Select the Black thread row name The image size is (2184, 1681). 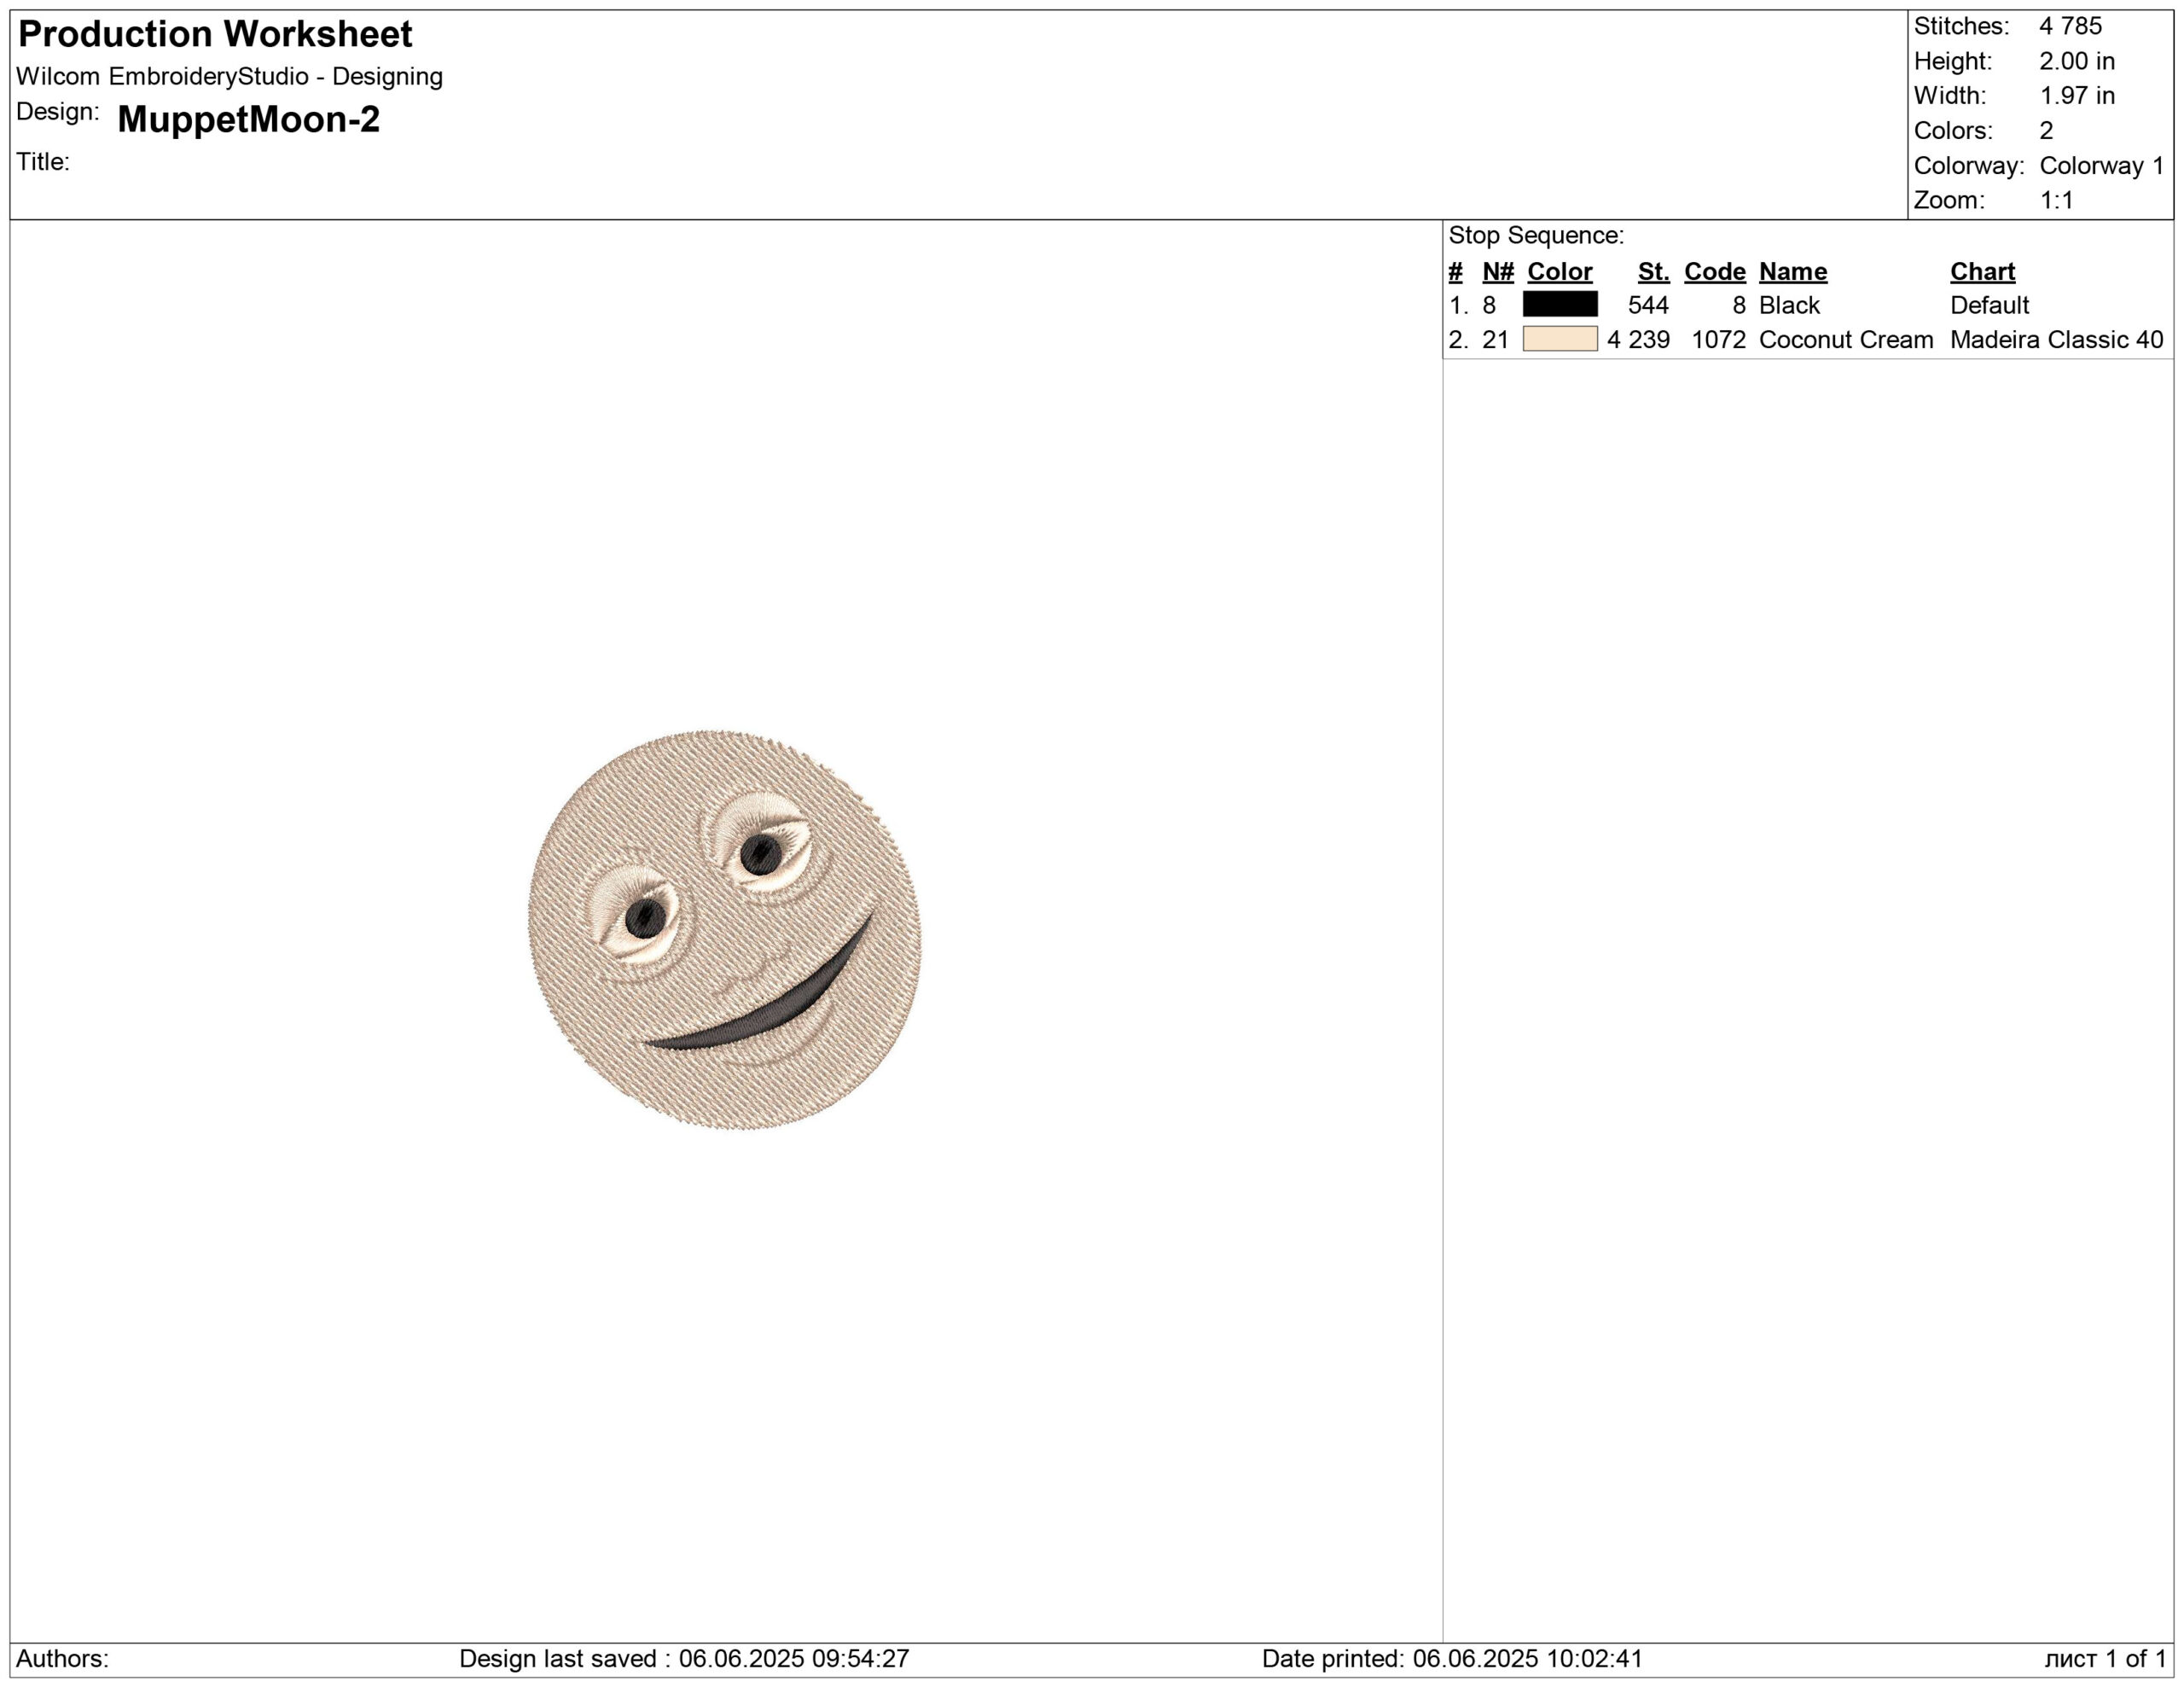[x=1789, y=305]
